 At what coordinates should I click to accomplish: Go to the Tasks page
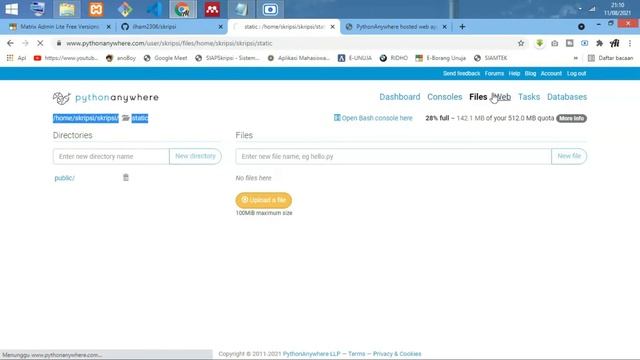529,97
